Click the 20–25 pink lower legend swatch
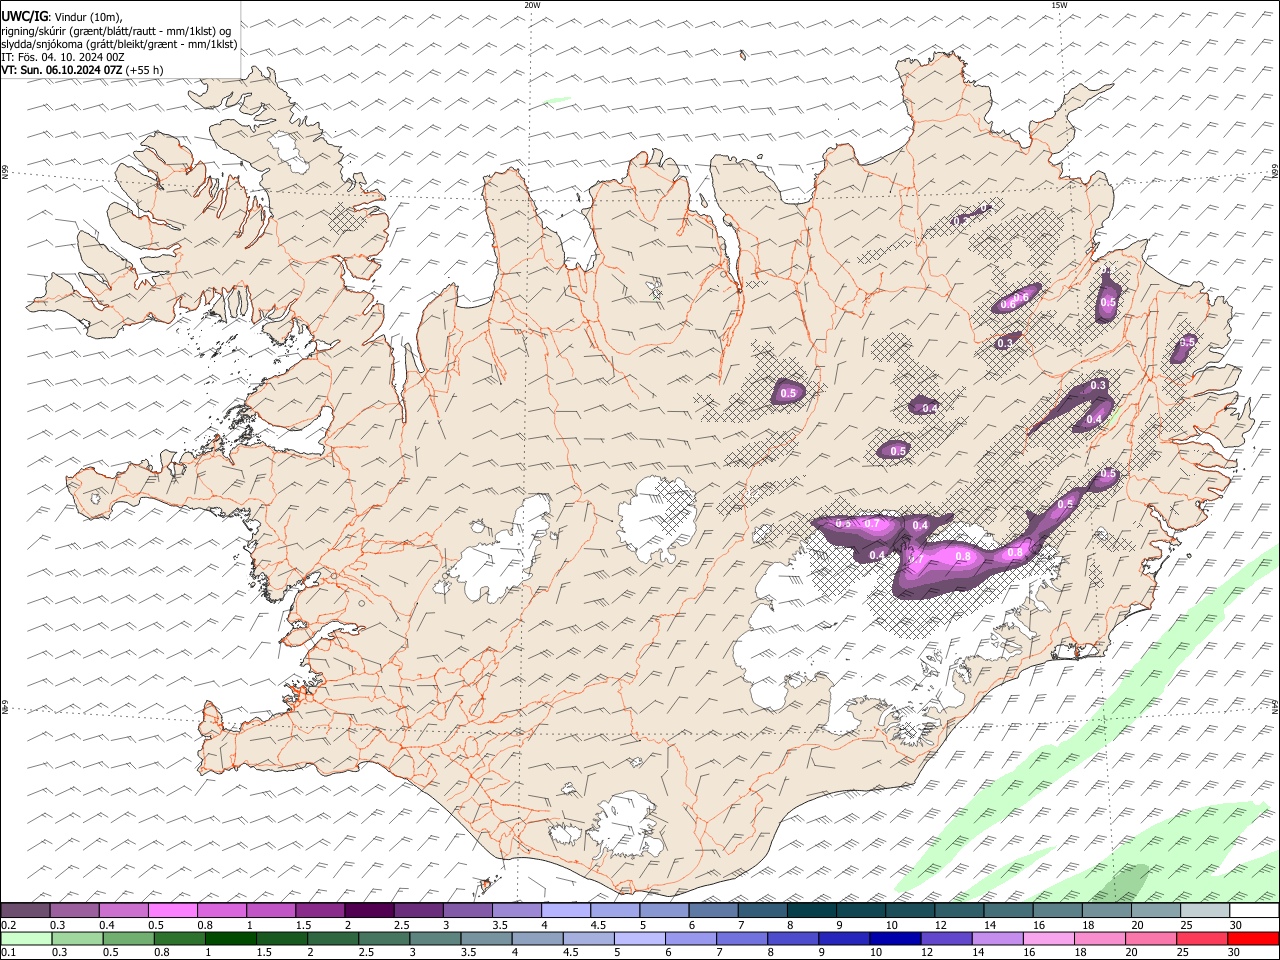Viewport: 1280px width, 960px height. coord(1150,939)
